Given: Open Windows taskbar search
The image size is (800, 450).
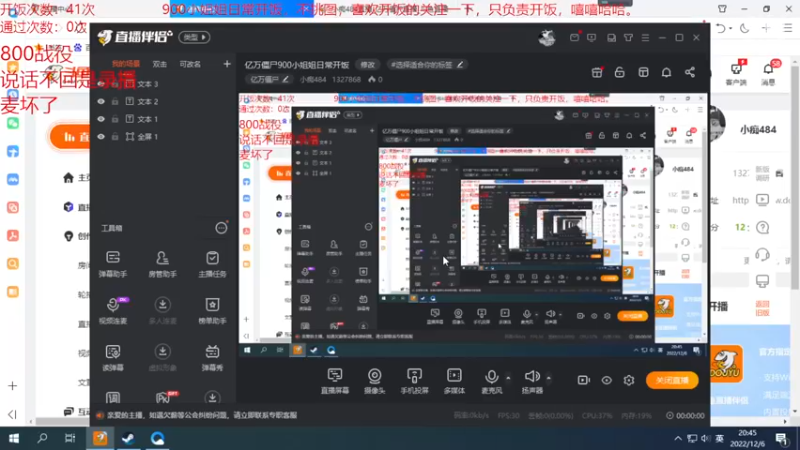Looking at the screenshot, I should [42, 438].
